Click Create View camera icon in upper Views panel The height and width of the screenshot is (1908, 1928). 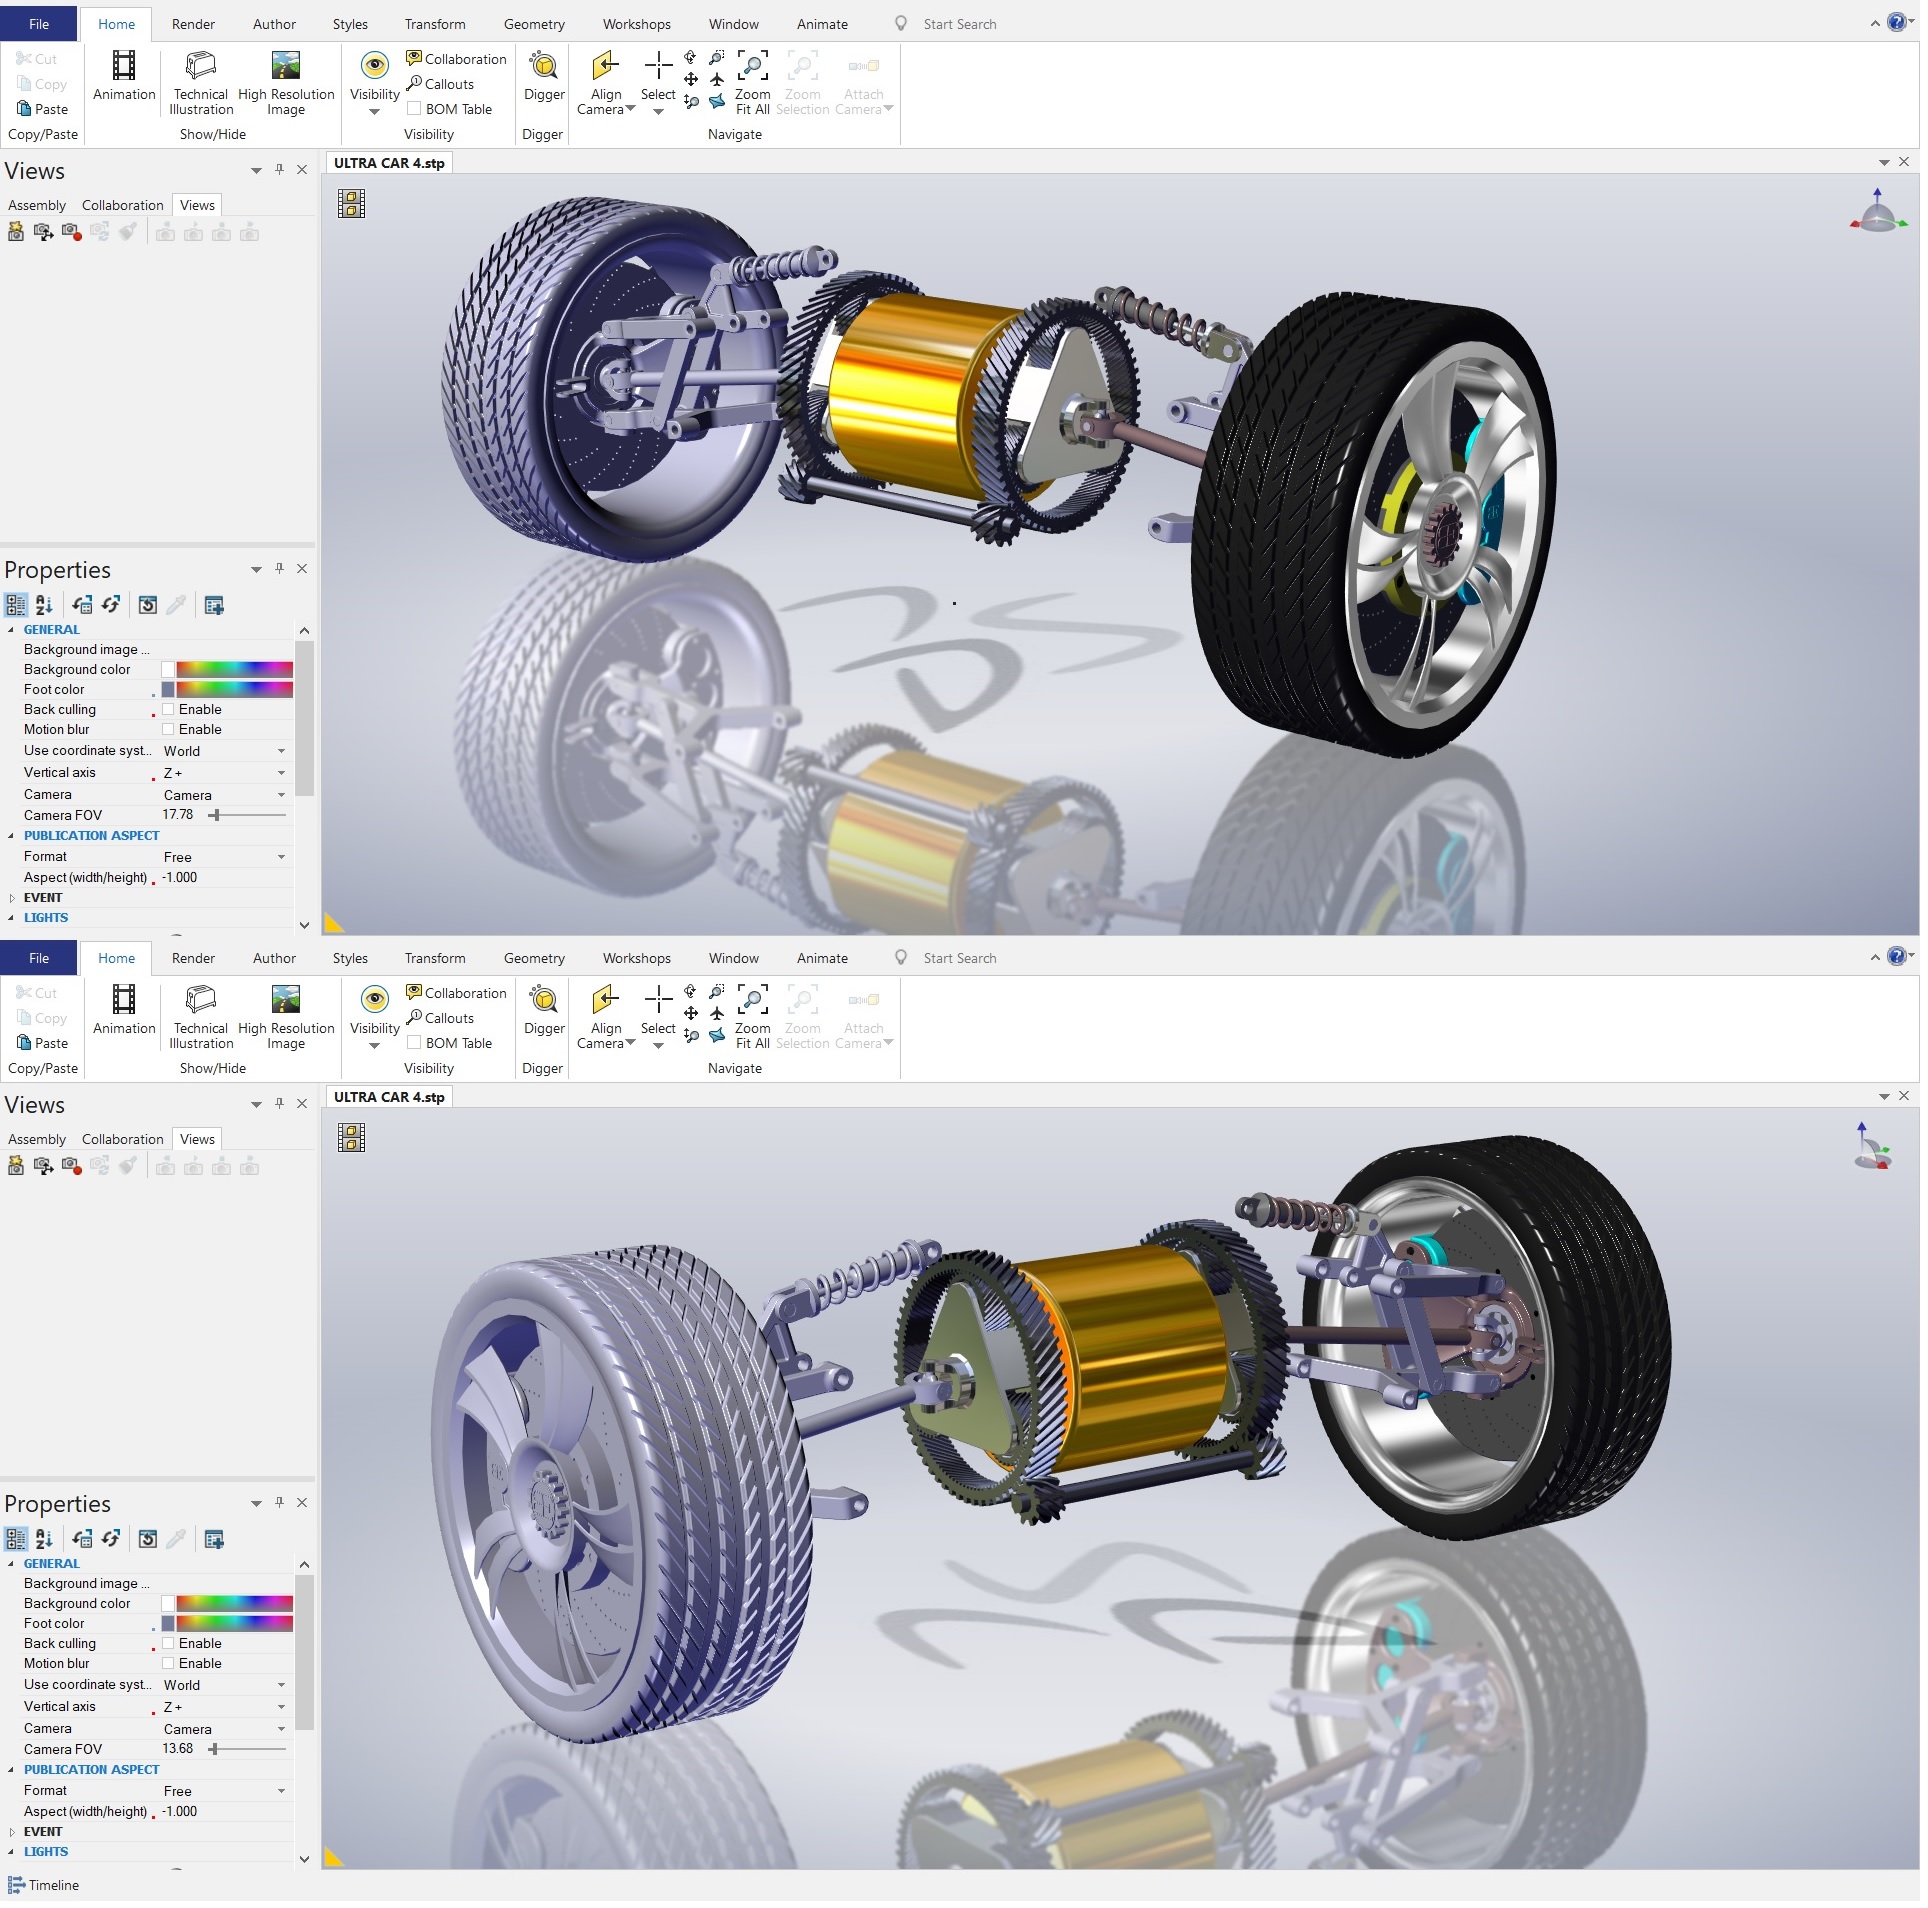16,233
